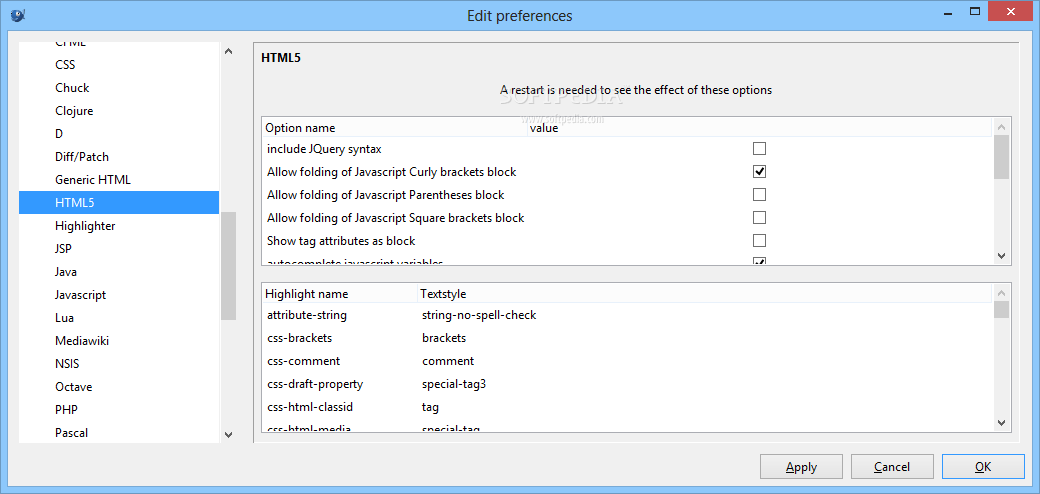Click the options table scroll down arrow
This screenshot has height=494, width=1040.
[x=1002, y=256]
